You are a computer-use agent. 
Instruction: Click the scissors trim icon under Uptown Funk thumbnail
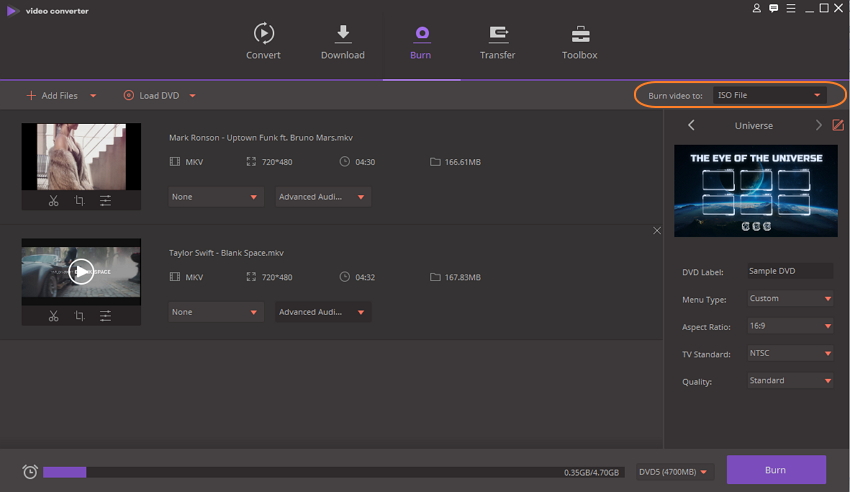coord(54,201)
